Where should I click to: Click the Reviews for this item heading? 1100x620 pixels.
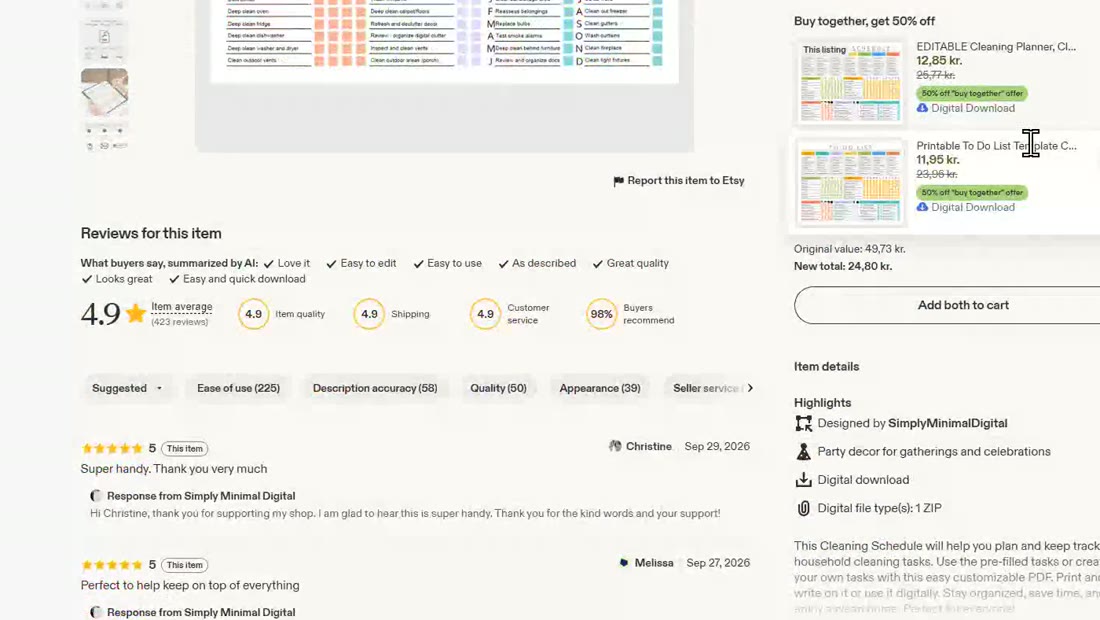point(151,234)
